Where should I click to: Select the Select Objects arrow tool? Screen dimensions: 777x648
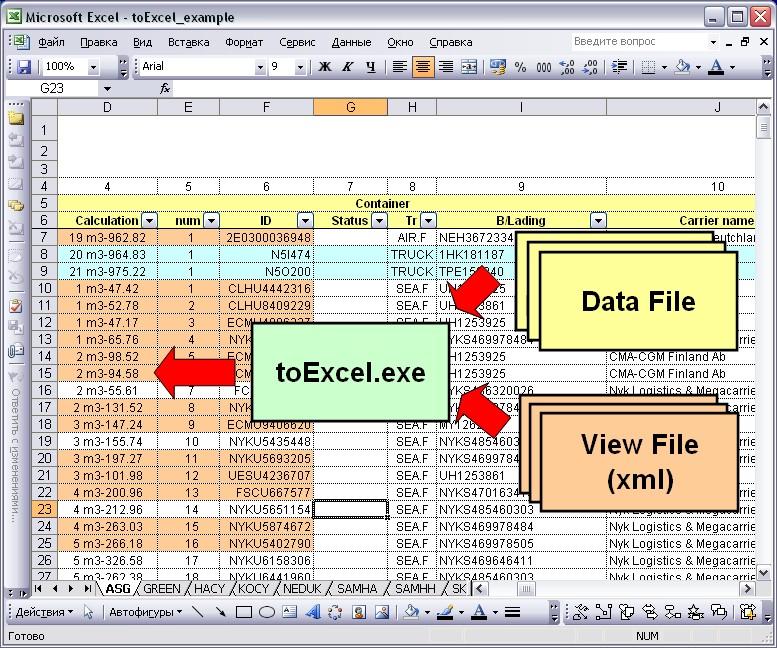(88, 612)
